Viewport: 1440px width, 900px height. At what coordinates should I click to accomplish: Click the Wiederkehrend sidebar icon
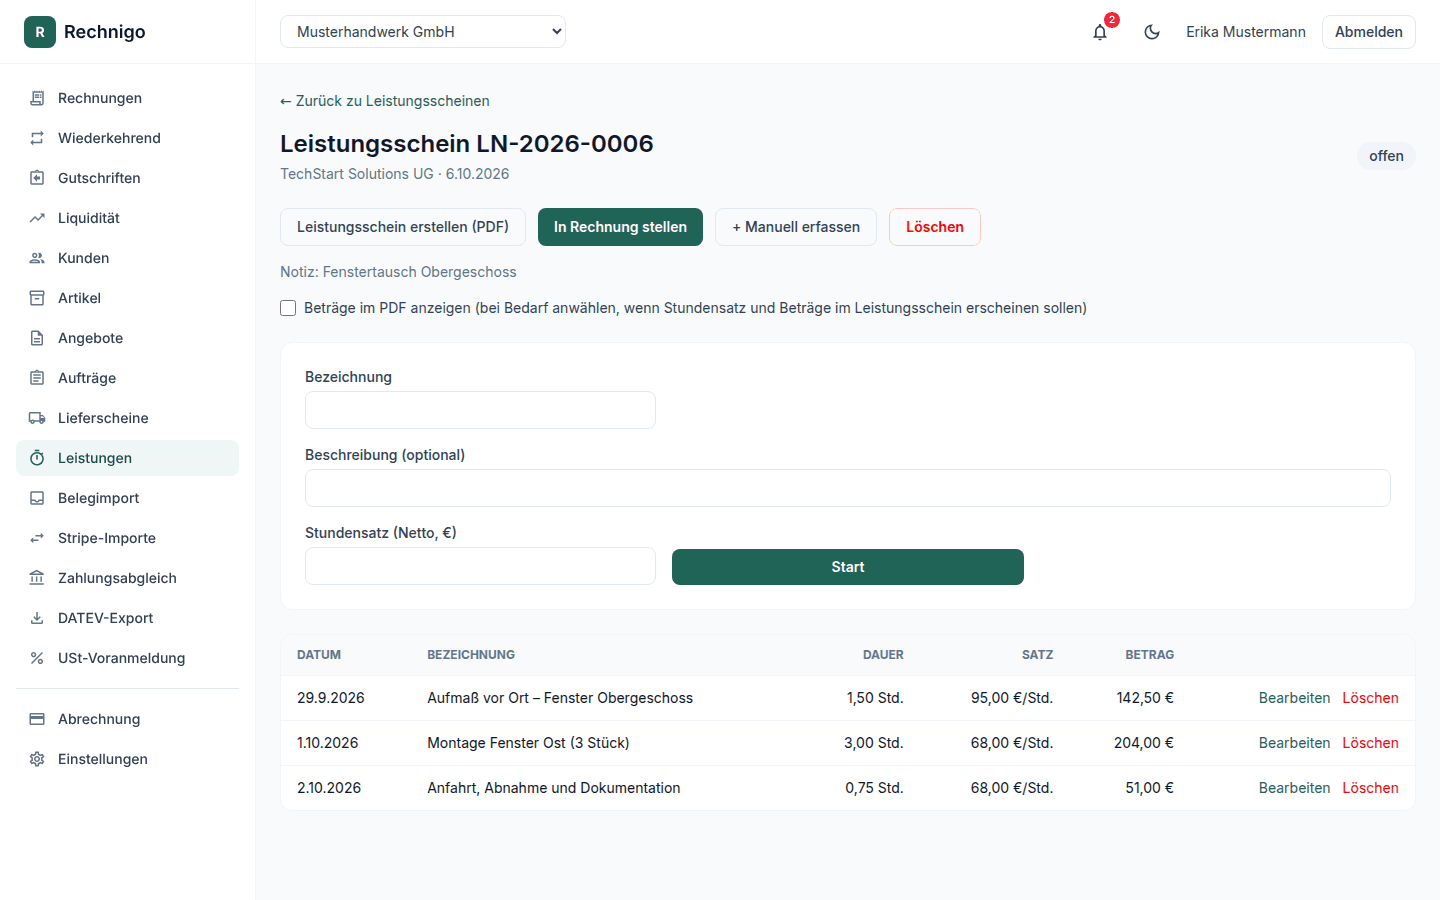coord(37,138)
